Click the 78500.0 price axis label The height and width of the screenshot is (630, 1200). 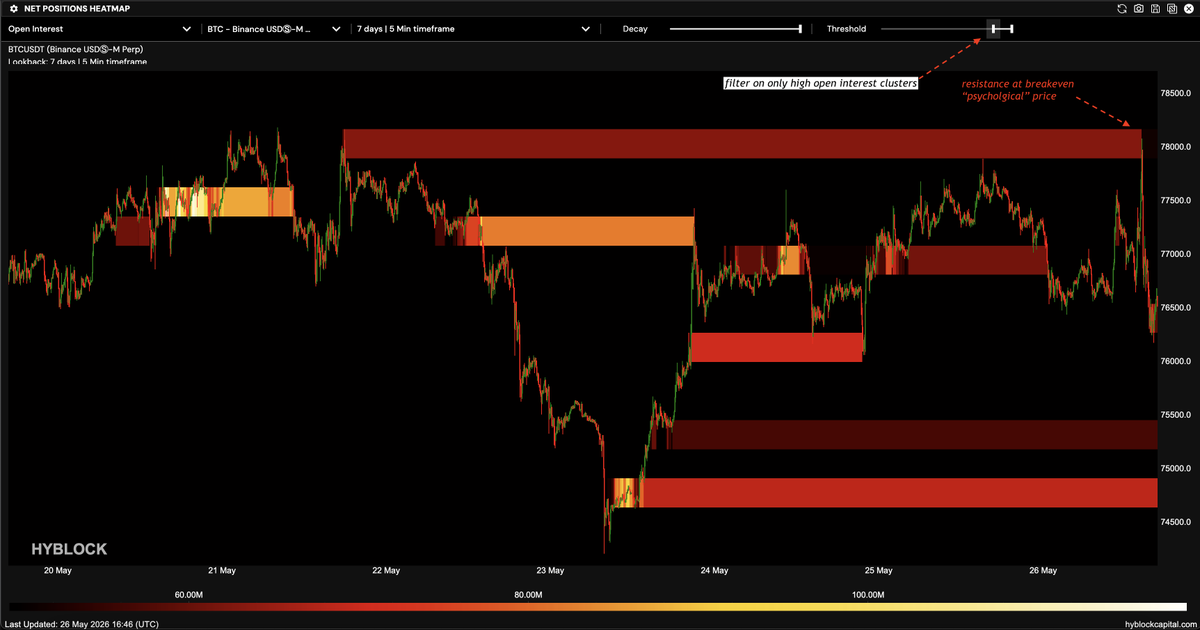[1177, 93]
